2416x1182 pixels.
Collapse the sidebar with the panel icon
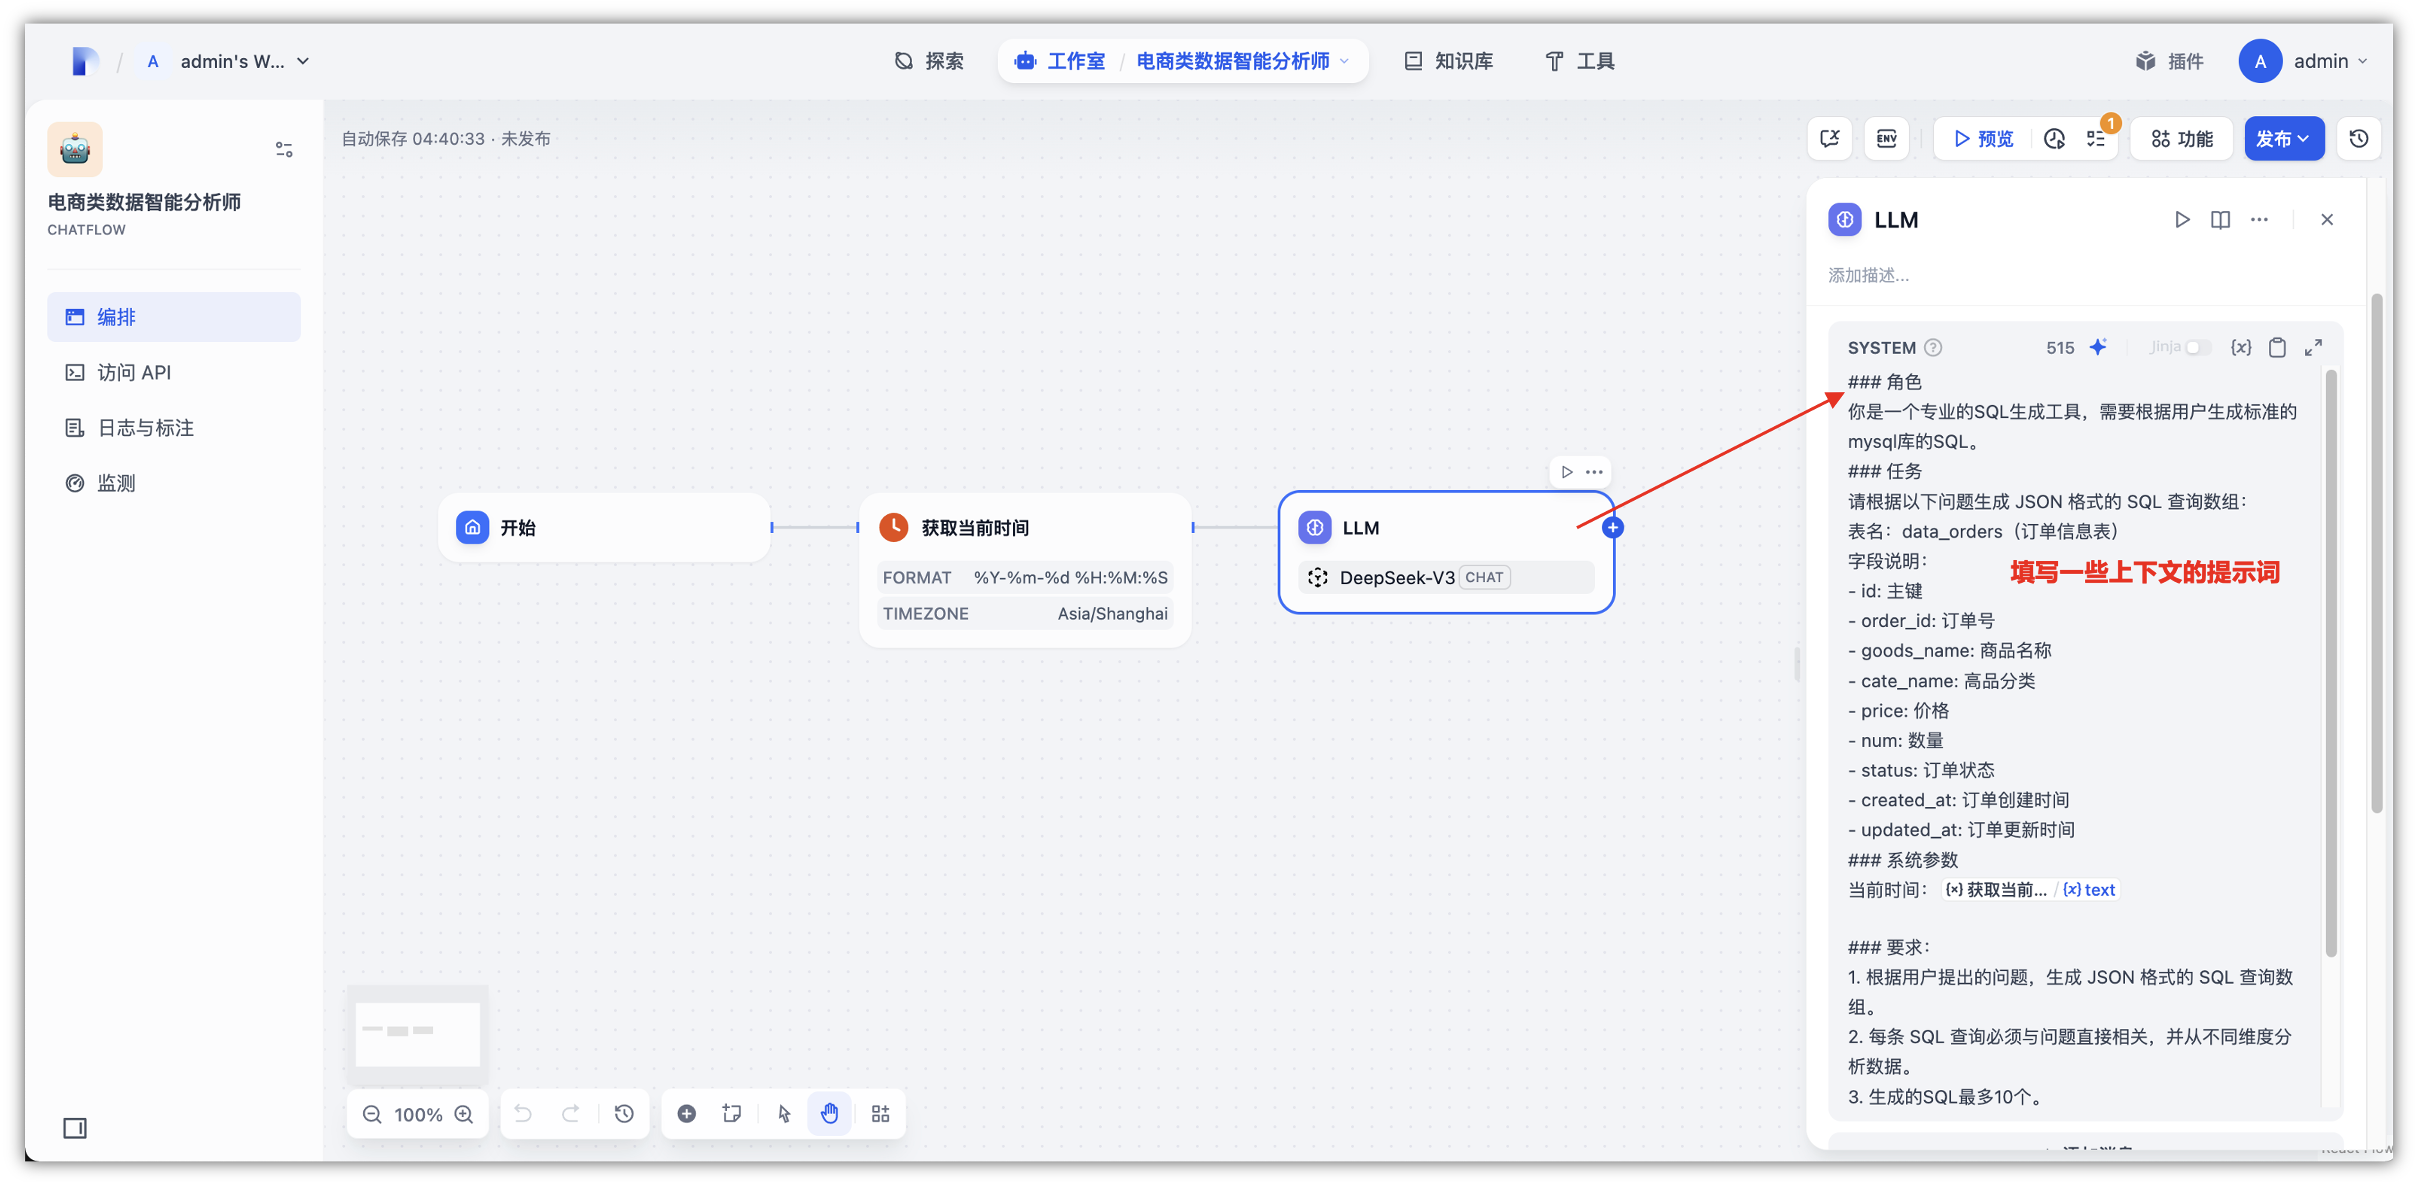pyautogui.click(x=75, y=1128)
